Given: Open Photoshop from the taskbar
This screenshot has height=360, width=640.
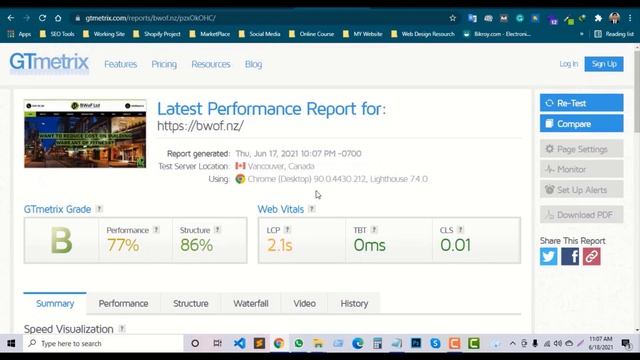Looking at the screenshot, I should [416, 343].
